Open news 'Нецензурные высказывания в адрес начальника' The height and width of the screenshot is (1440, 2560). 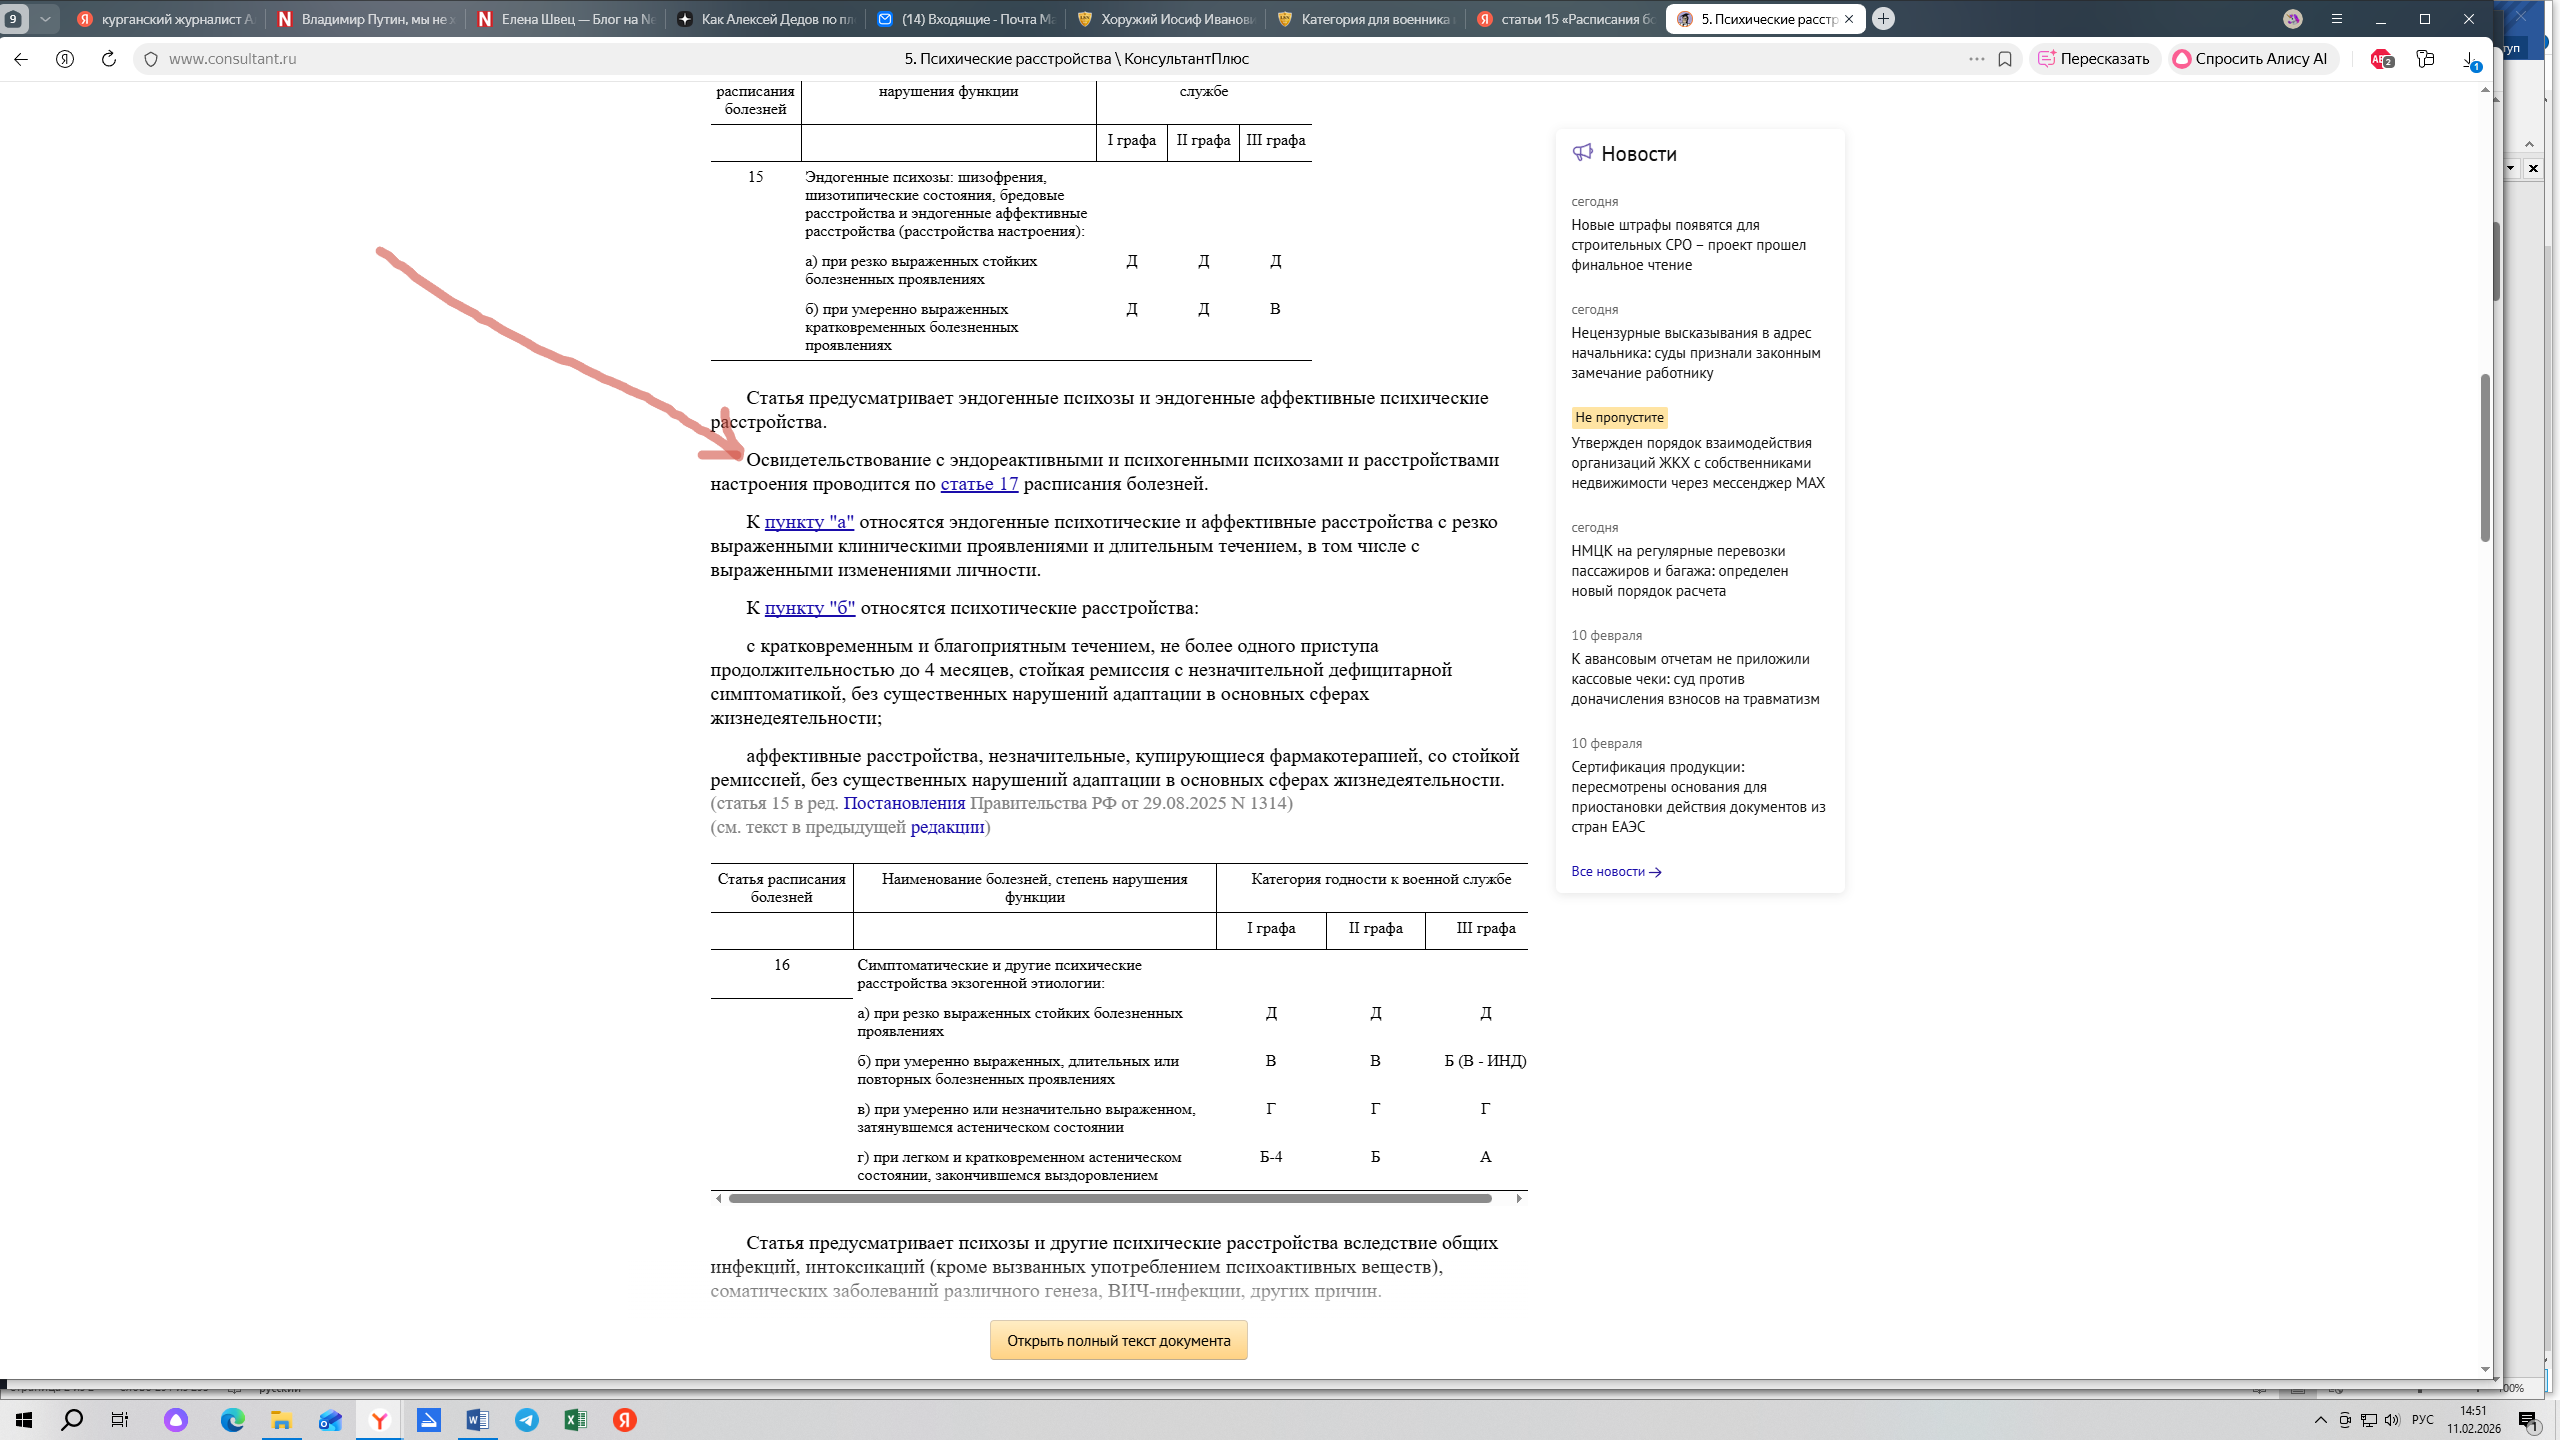pos(1695,353)
